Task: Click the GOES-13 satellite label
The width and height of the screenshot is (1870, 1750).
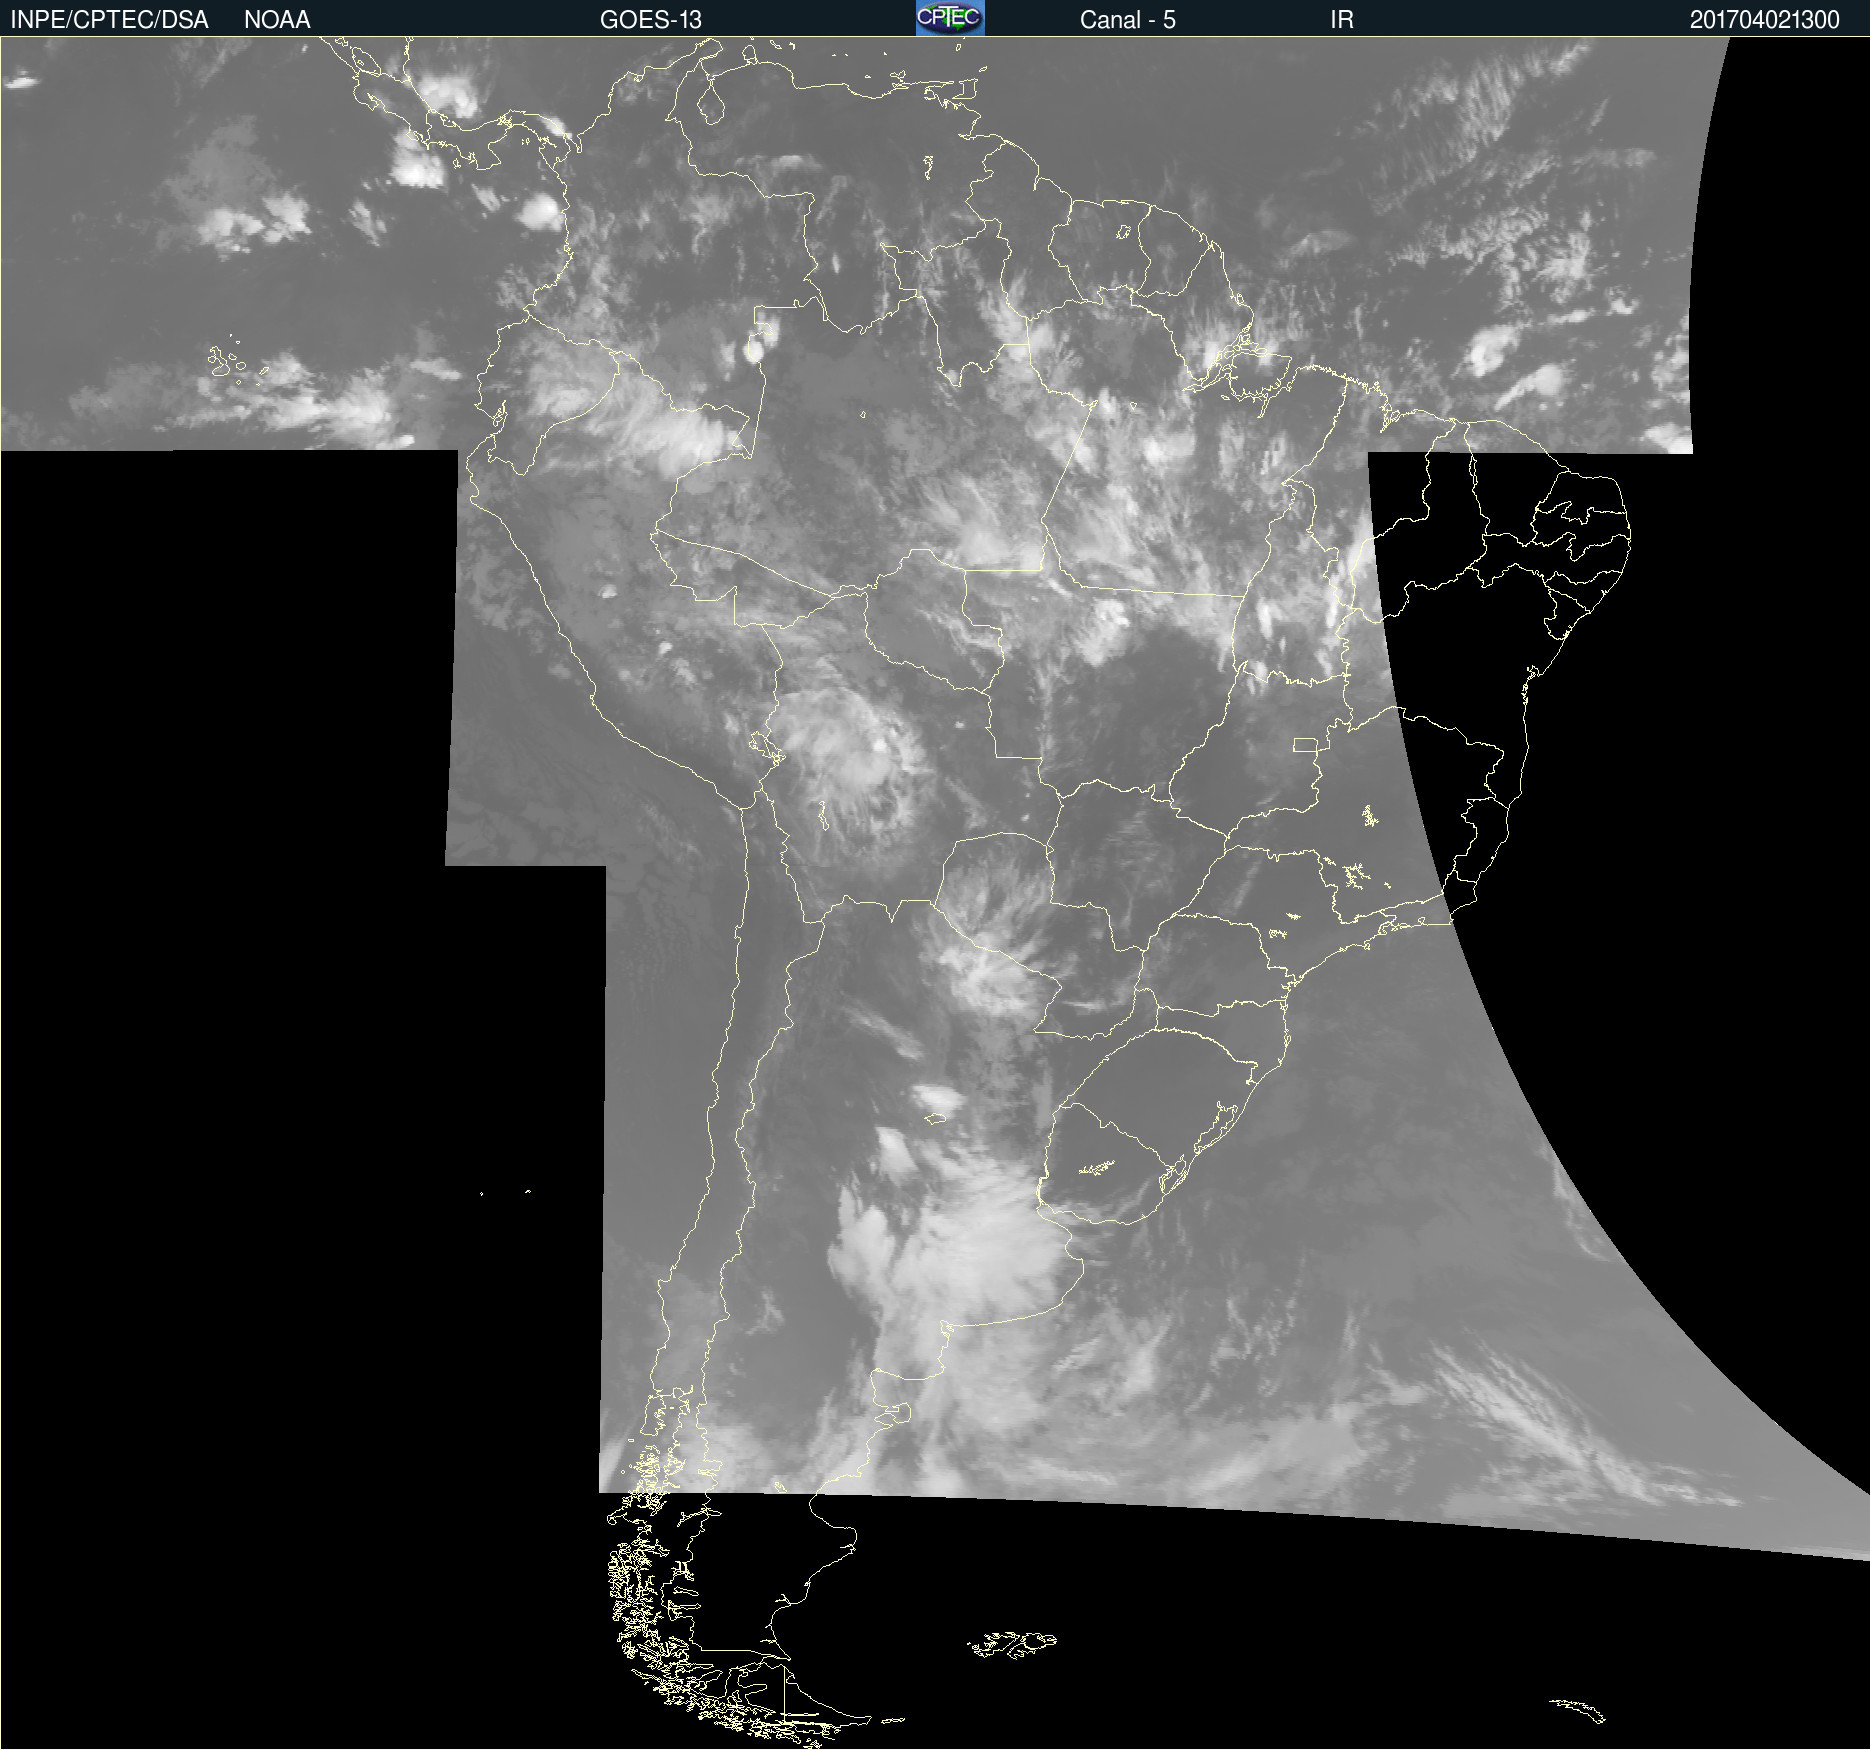Action: (x=651, y=20)
